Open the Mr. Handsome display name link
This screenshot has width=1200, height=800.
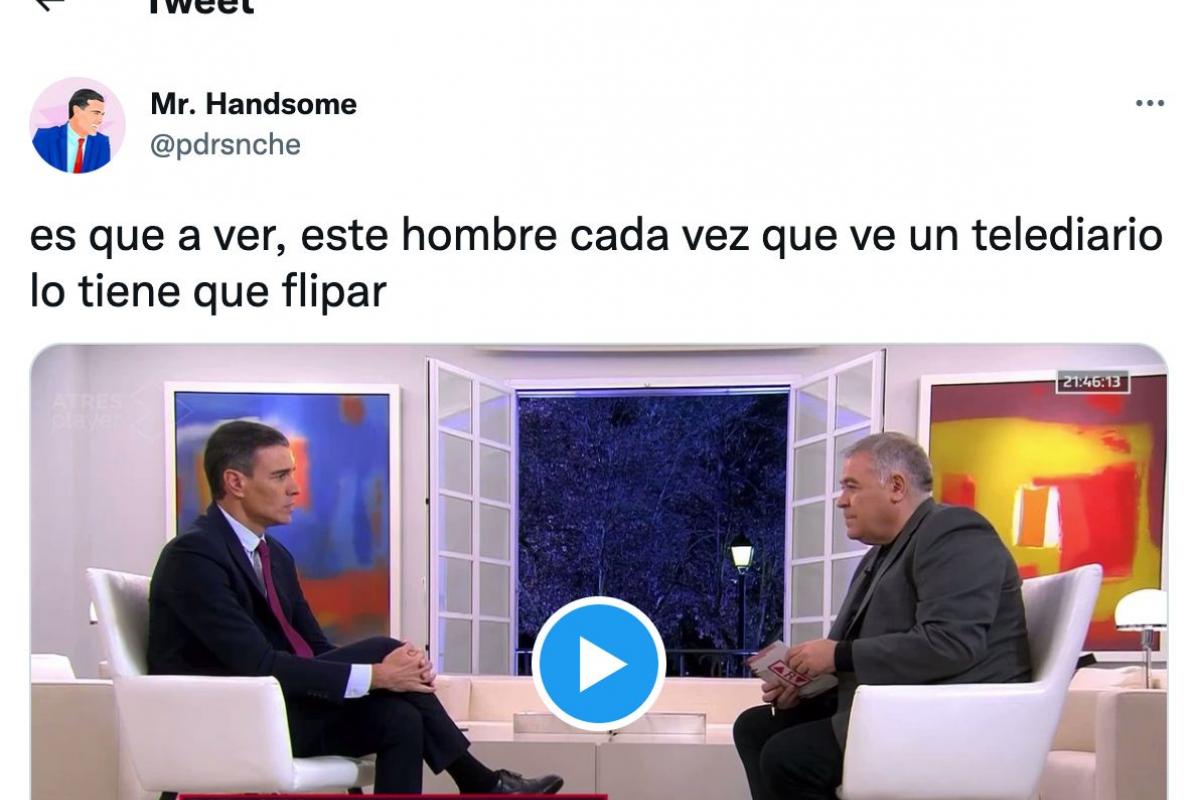point(253,104)
